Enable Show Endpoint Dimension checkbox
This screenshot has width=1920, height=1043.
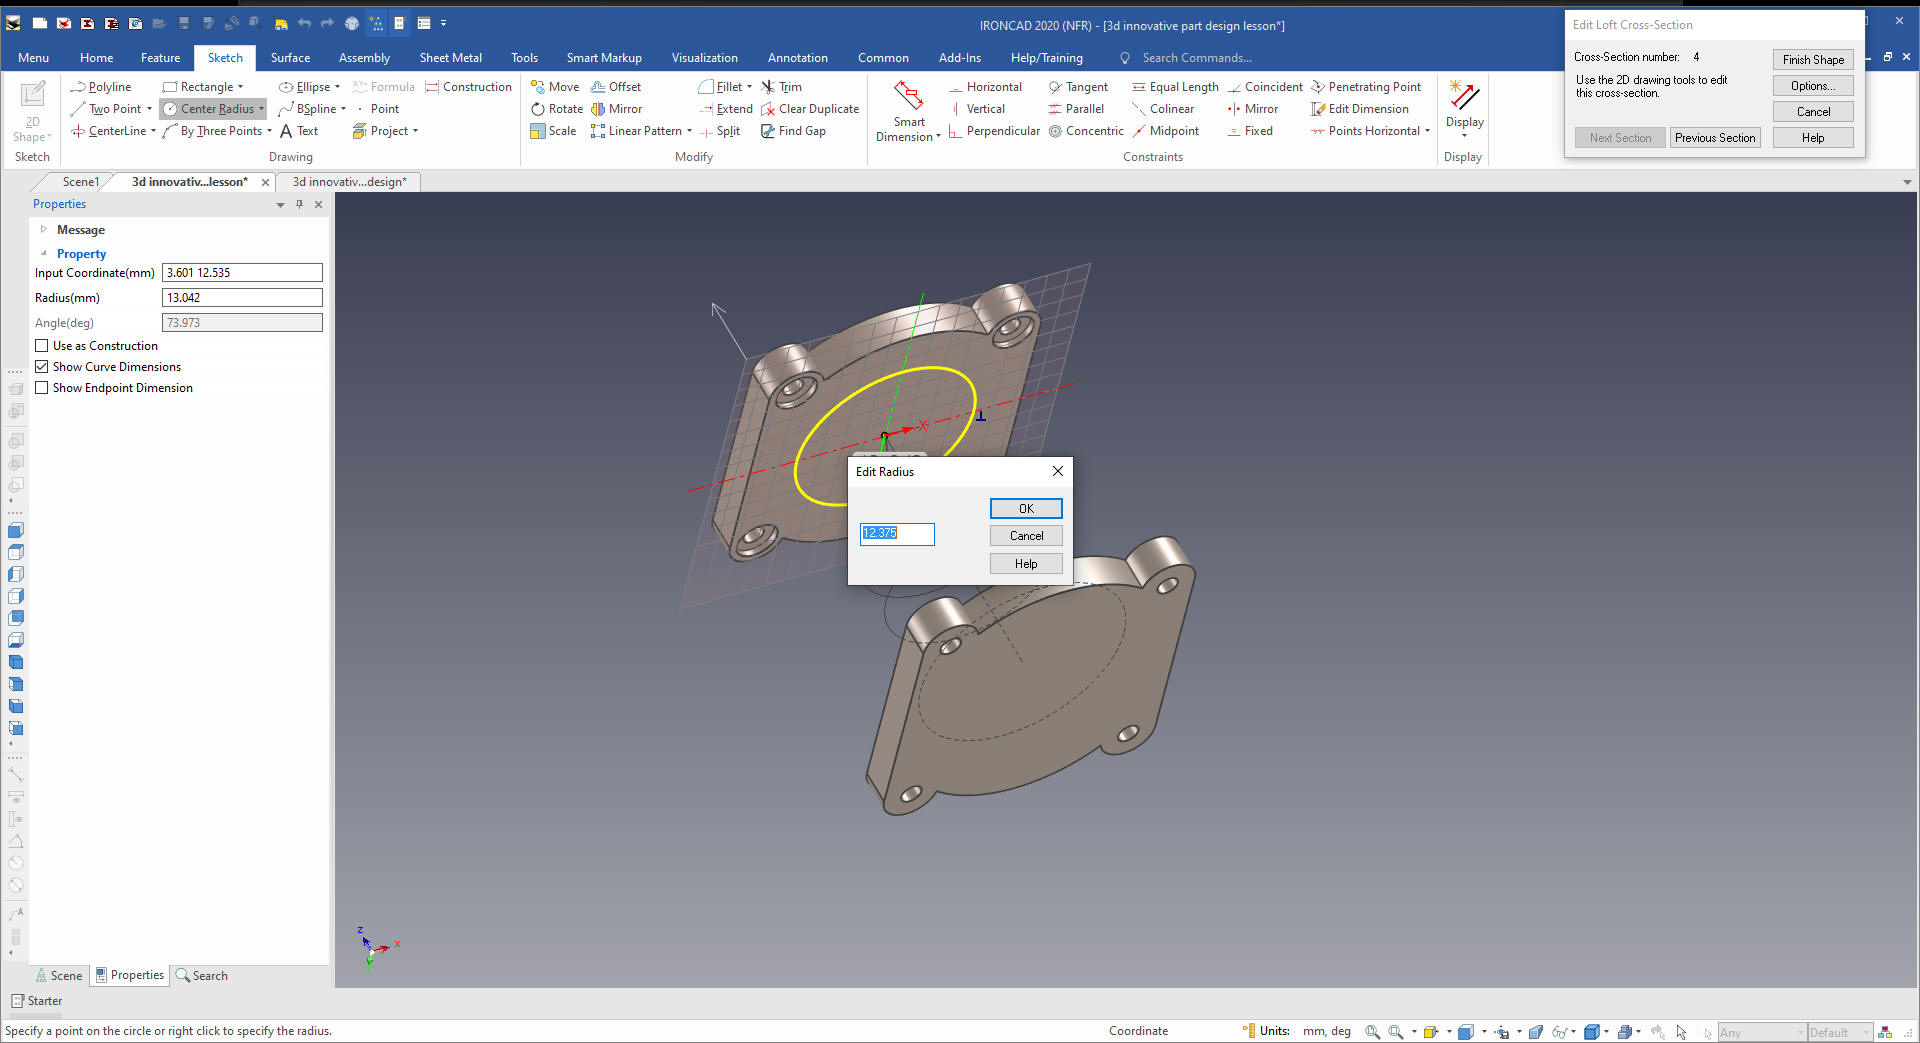[42, 388]
